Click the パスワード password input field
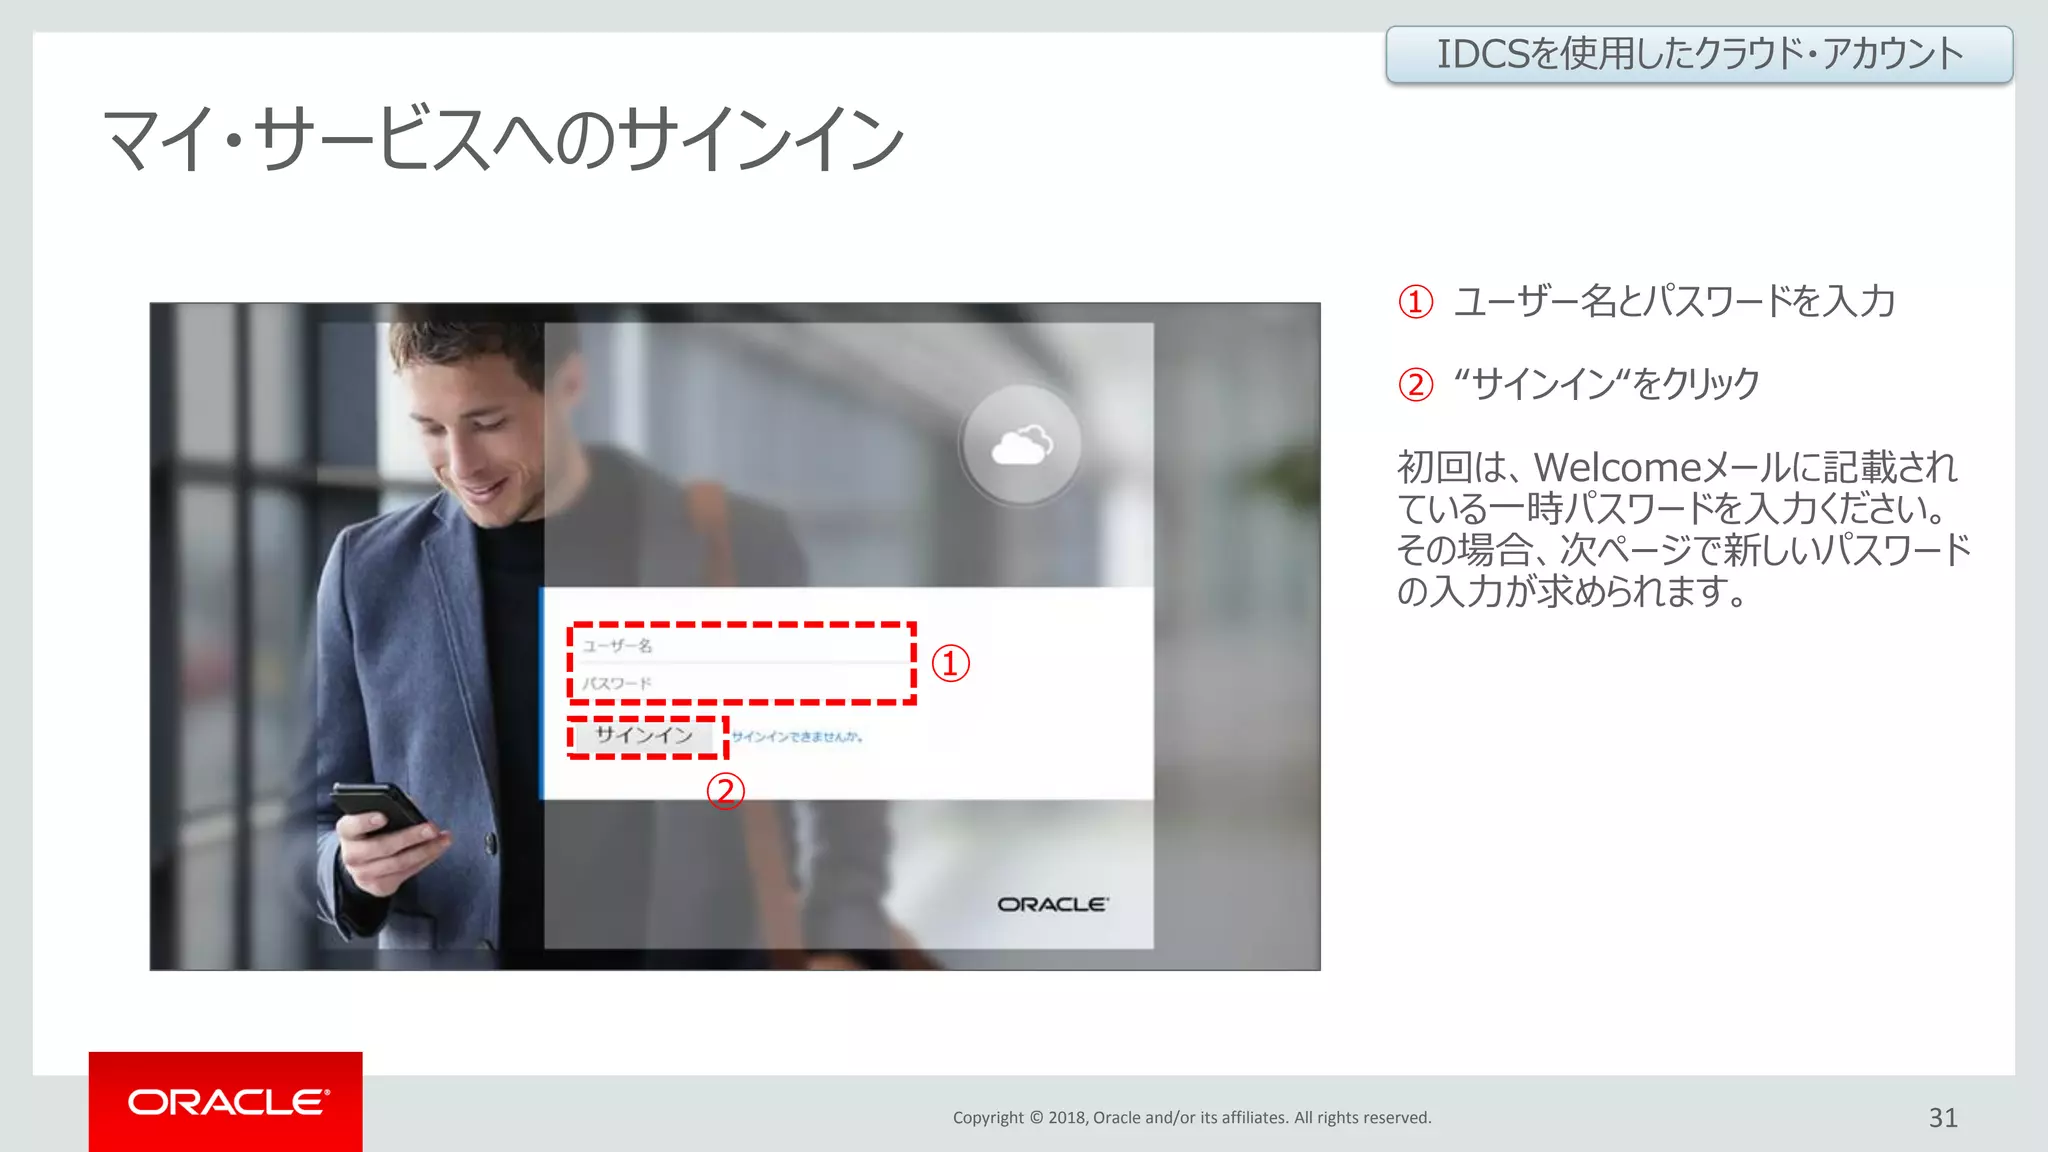Image resolution: width=2048 pixels, height=1152 pixels. point(743,683)
